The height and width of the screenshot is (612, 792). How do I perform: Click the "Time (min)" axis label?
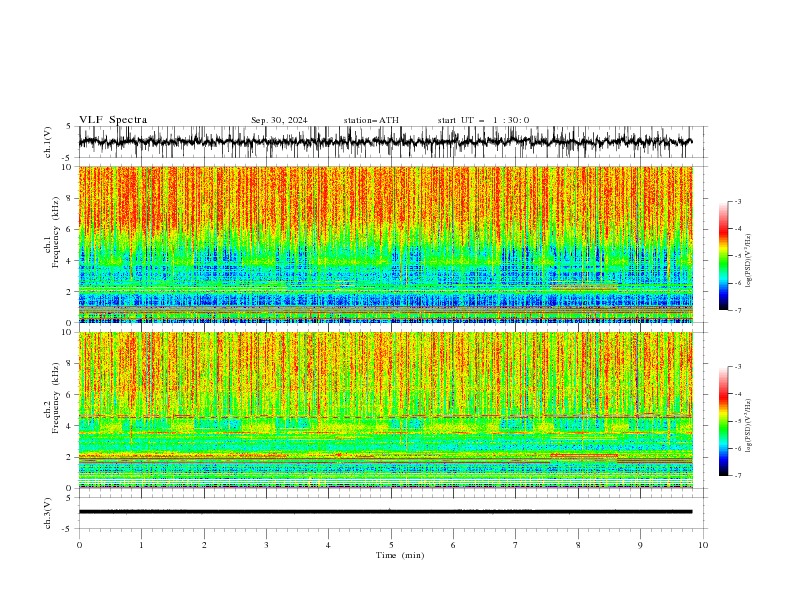(x=400, y=555)
